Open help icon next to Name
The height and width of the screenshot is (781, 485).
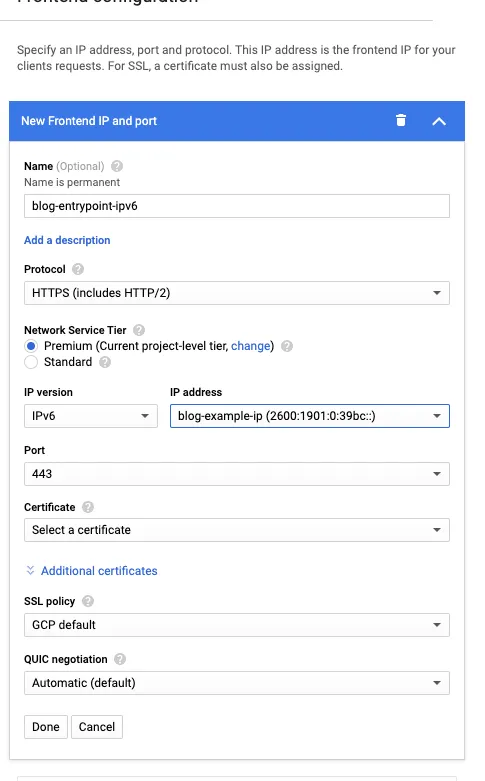tap(117, 166)
